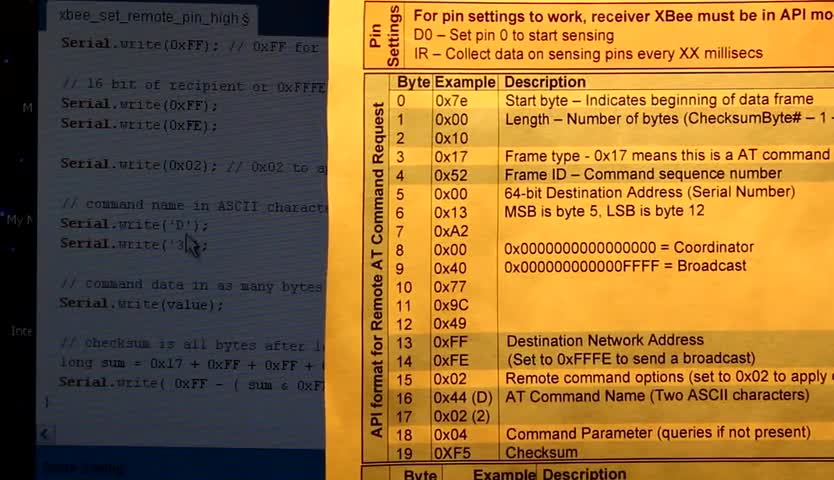Click the Serial.write('D'); code line
The image size is (834, 480).
tap(134, 225)
